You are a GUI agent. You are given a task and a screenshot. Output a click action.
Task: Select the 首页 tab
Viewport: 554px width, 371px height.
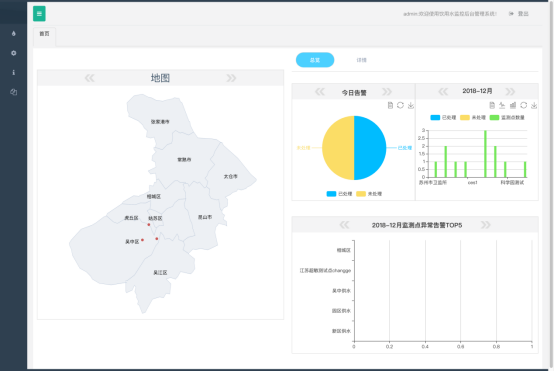44,34
